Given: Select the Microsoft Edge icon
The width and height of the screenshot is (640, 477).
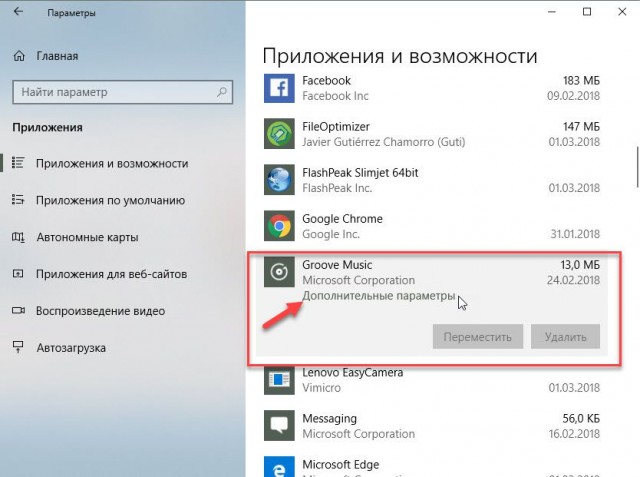Looking at the screenshot, I should point(277,466).
